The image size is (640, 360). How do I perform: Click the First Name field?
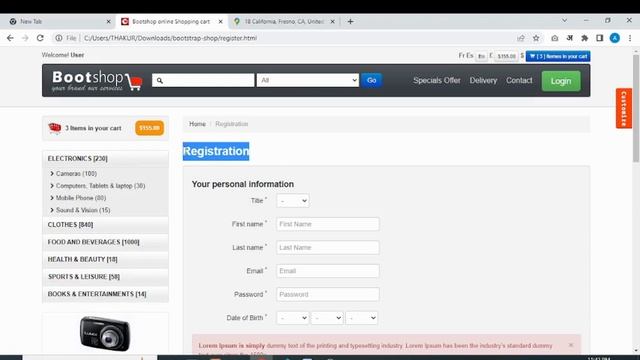328,224
